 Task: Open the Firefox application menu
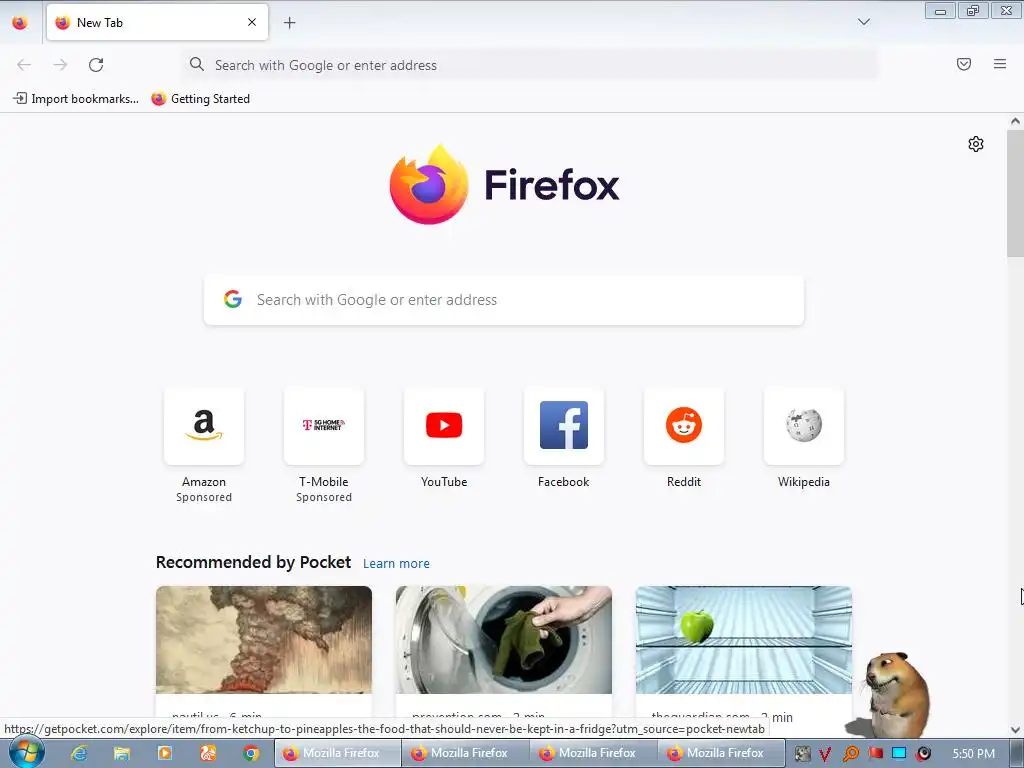pyautogui.click(x=1000, y=64)
